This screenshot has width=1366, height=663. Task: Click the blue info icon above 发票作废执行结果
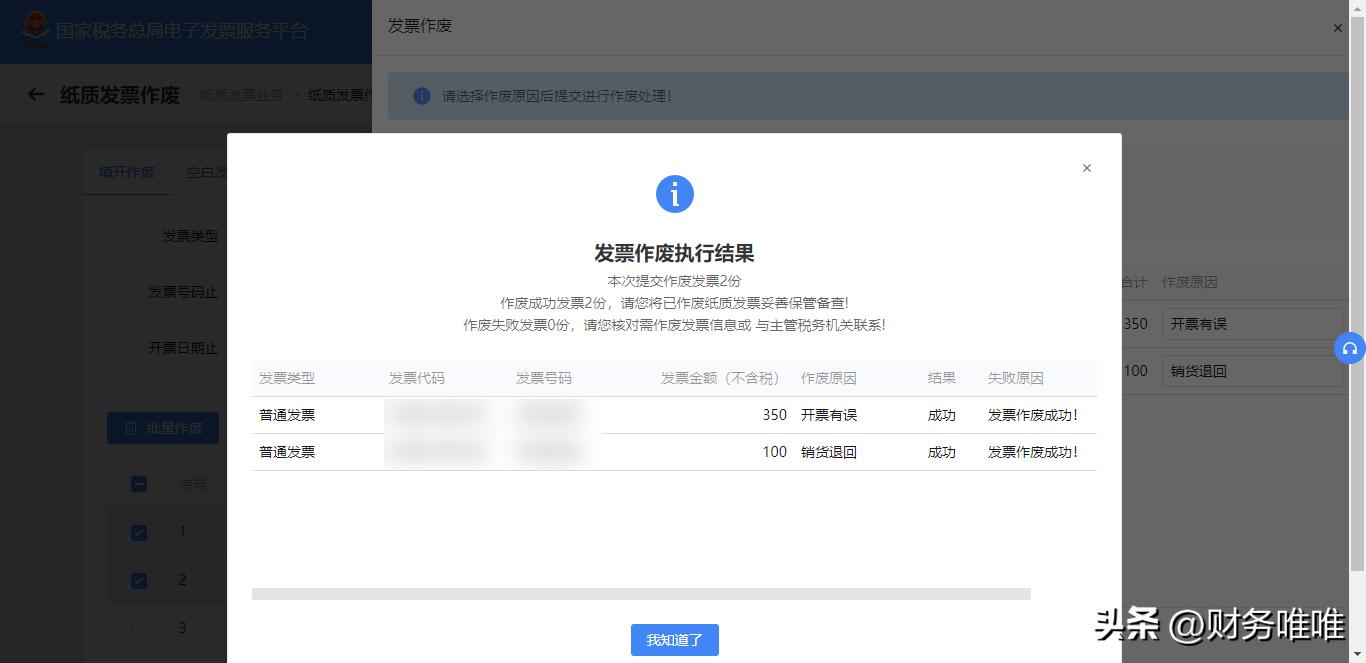[675, 194]
